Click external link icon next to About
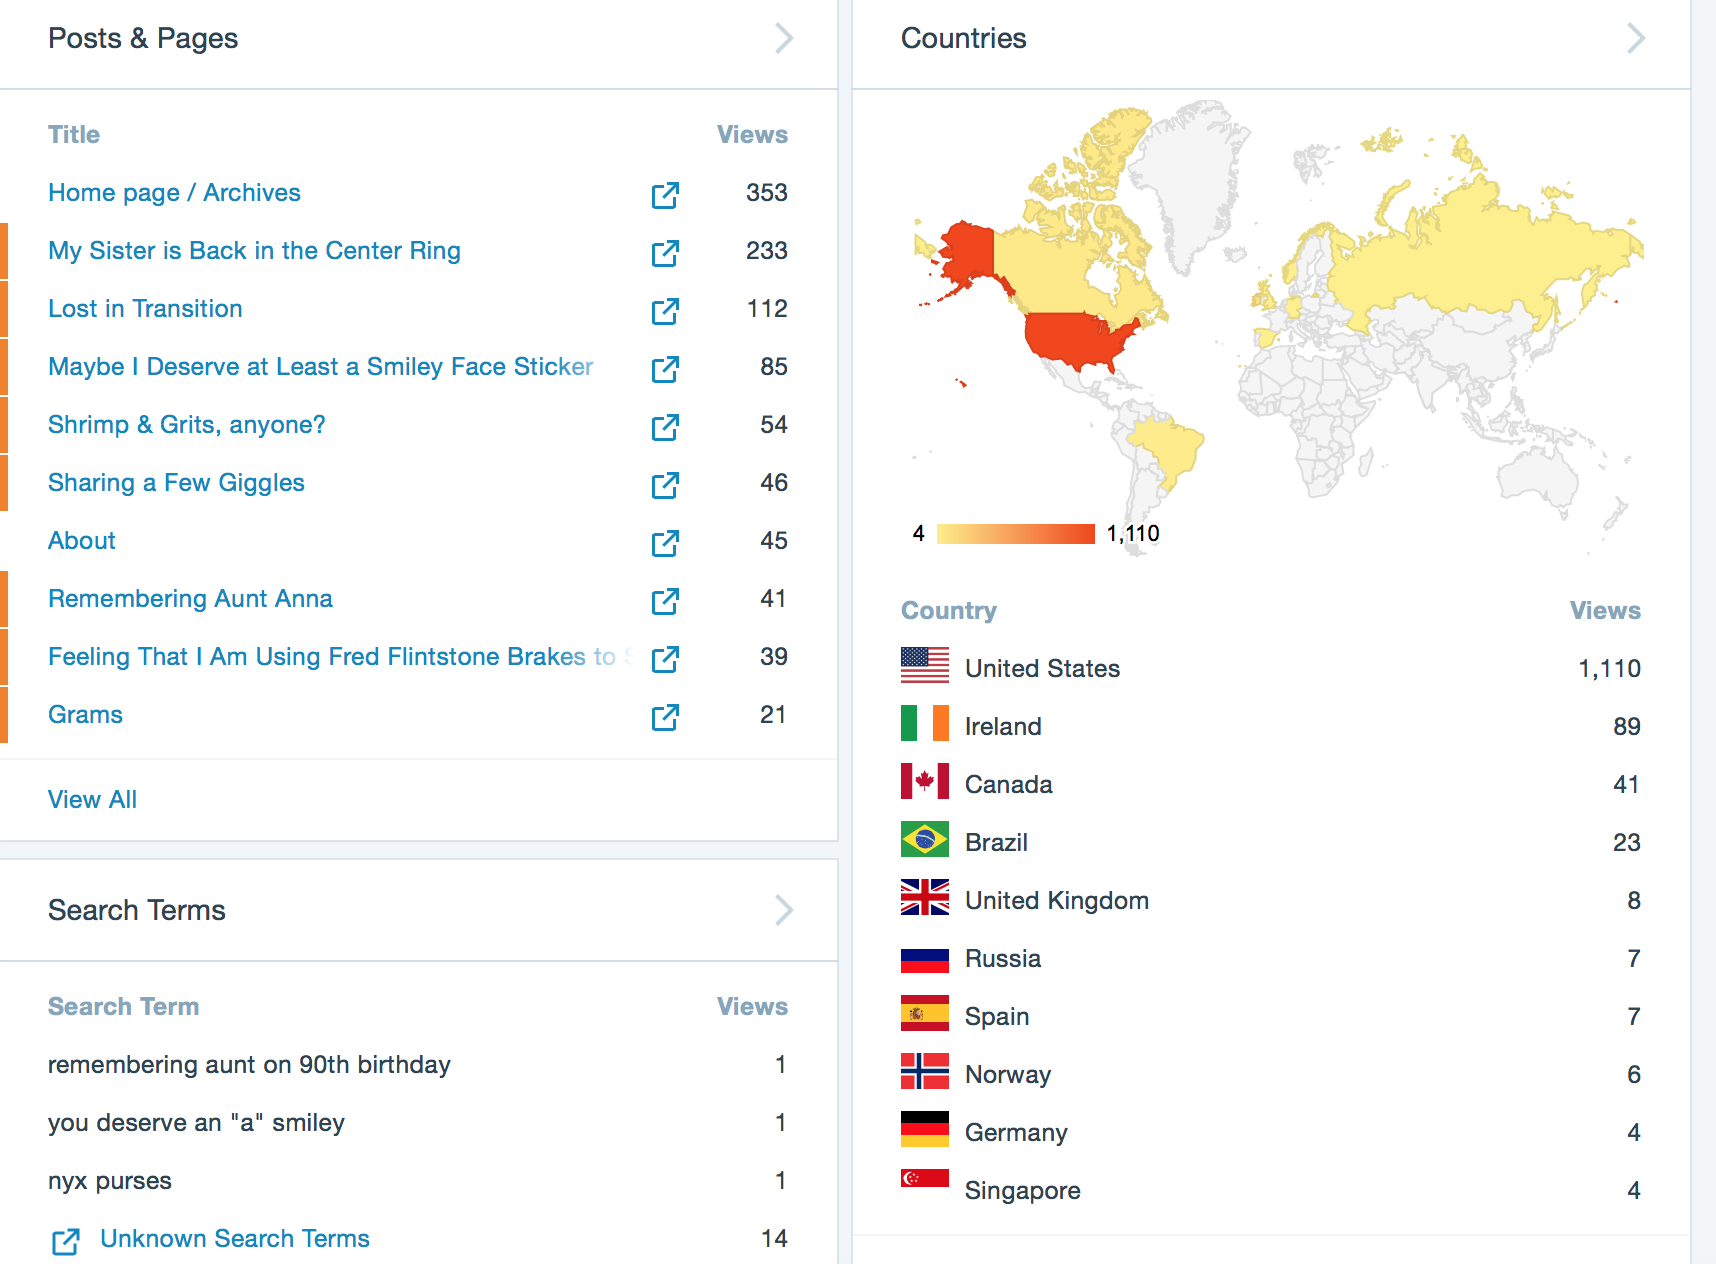 (665, 543)
